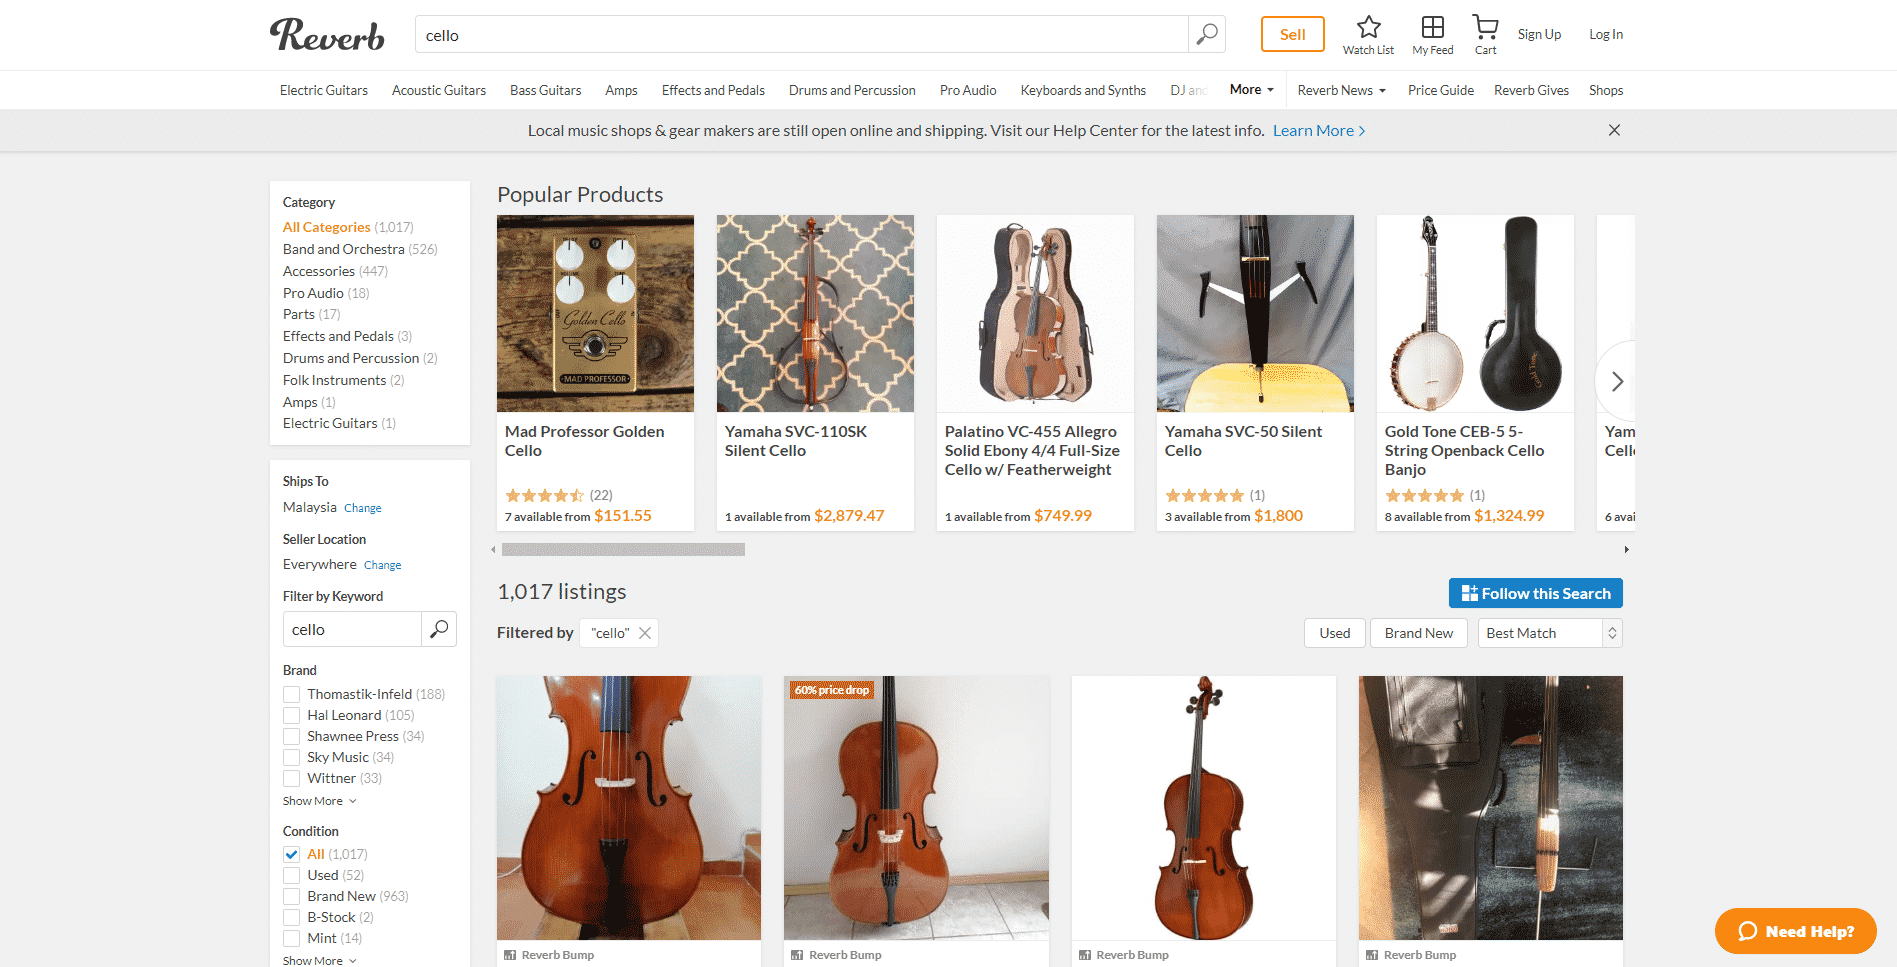Image resolution: width=1897 pixels, height=967 pixels.
Task: Open the Need Help chat button
Action: coord(1795,931)
